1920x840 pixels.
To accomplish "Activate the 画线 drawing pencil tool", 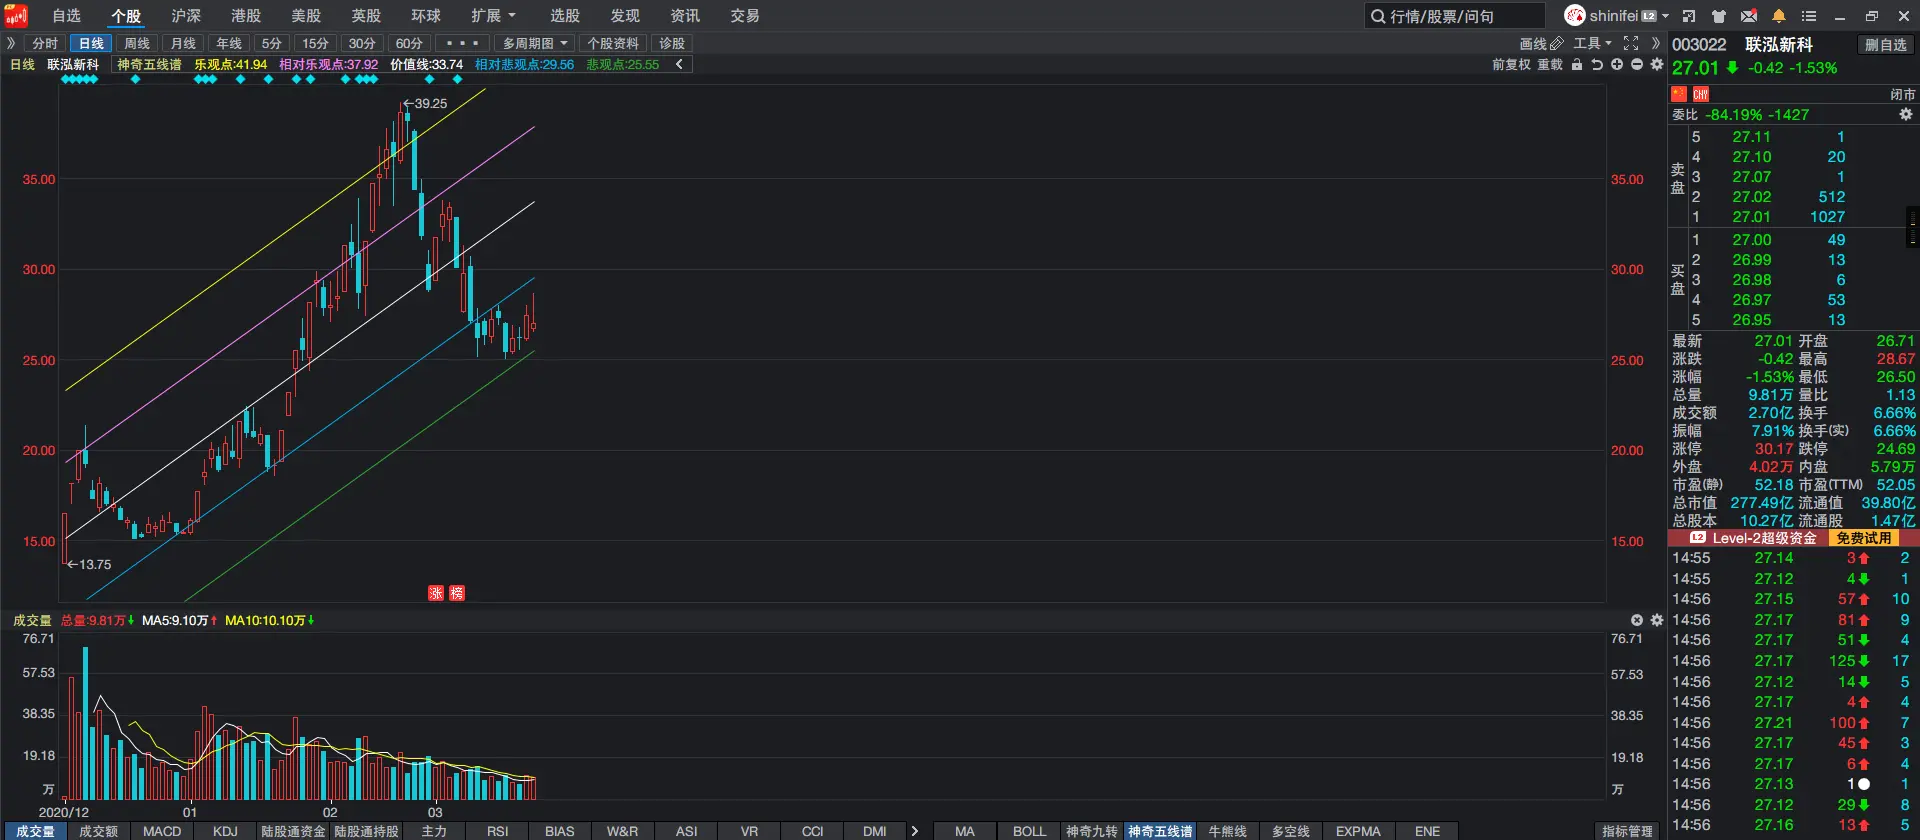I will [x=1542, y=44].
